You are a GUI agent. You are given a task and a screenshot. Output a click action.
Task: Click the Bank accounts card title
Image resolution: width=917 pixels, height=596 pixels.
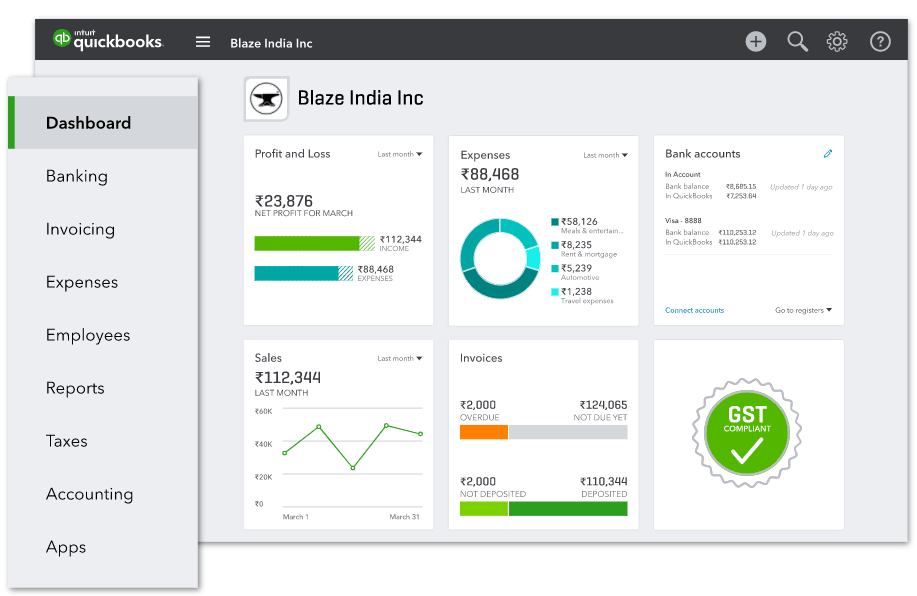[x=702, y=154]
